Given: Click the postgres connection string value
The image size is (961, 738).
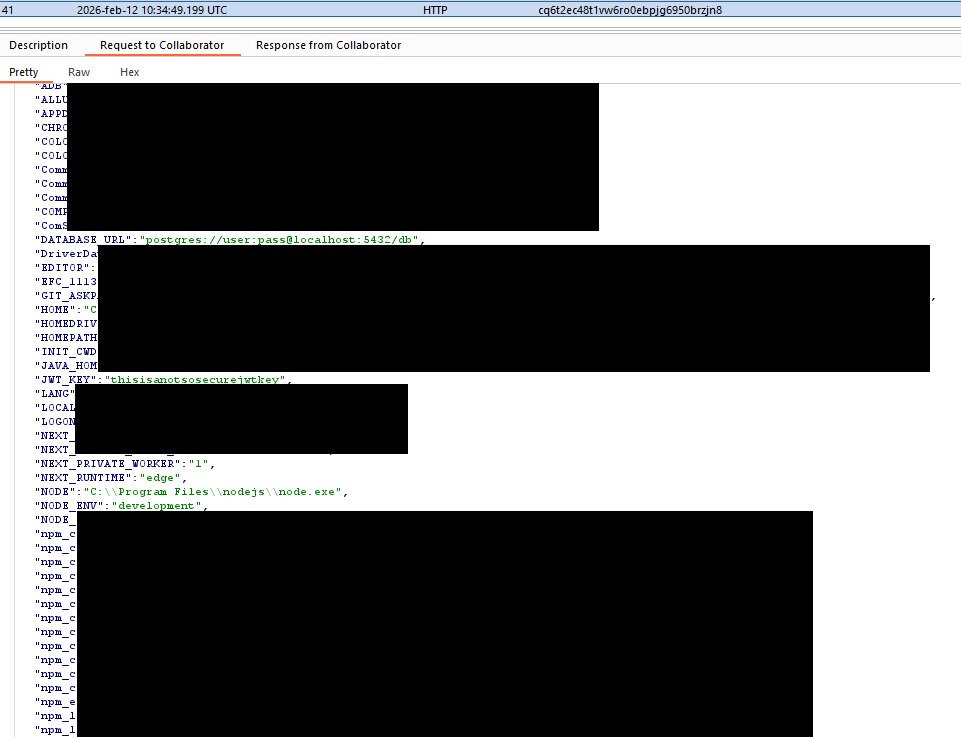Looking at the screenshot, I should [x=280, y=240].
